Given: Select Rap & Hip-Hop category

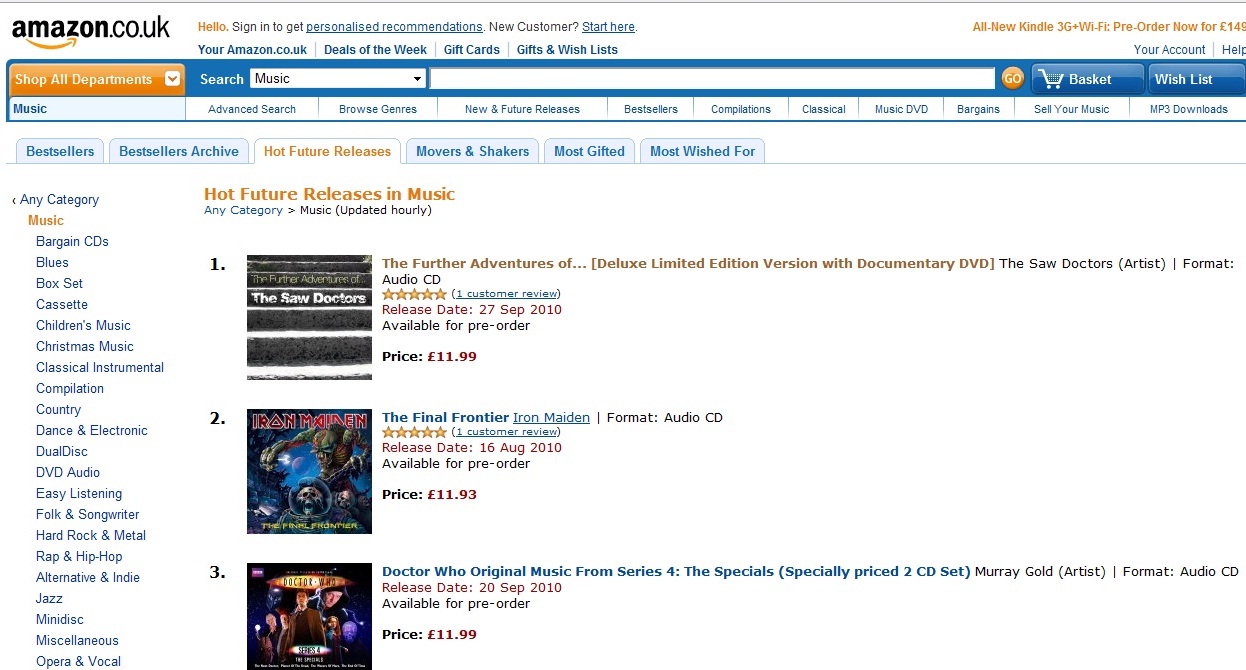Looking at the screenshot, I should [79, 556].
